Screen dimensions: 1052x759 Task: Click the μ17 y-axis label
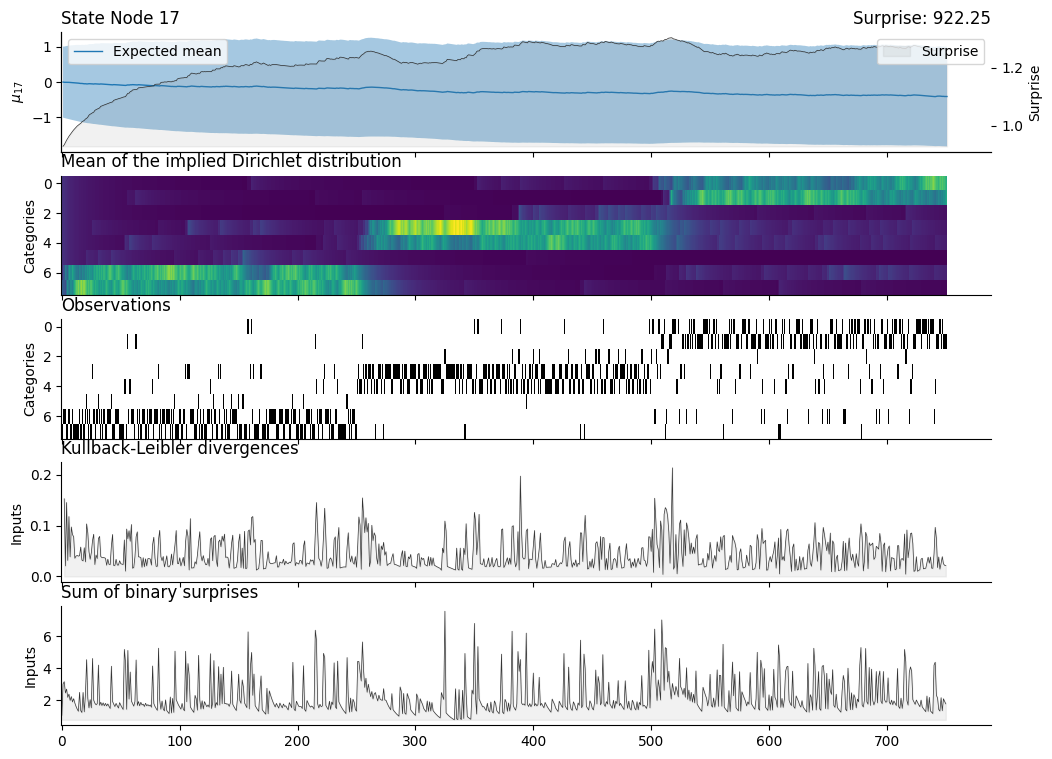point(16,92)
